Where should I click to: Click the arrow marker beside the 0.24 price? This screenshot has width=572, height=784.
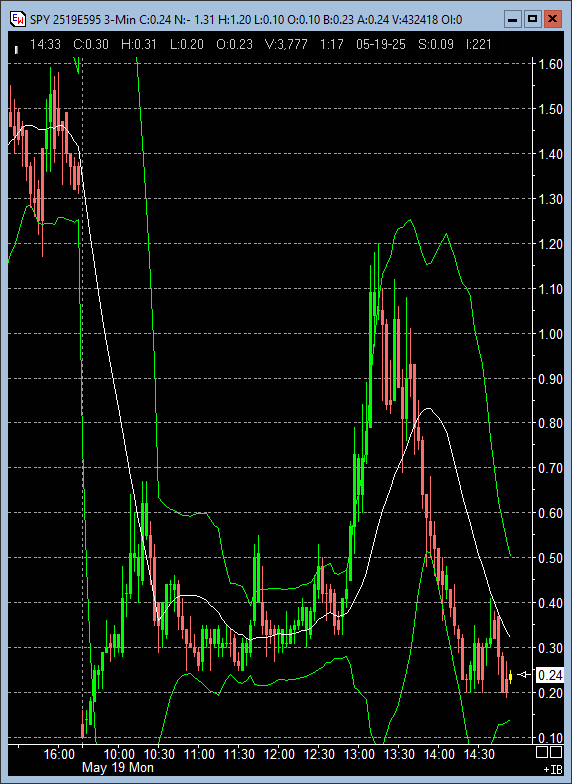pos(524,675)
